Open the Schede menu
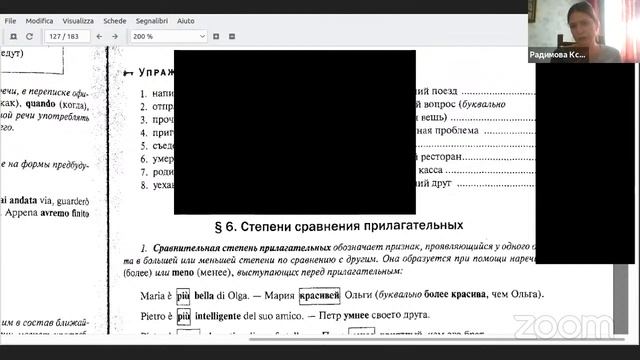 click(115, 21)
